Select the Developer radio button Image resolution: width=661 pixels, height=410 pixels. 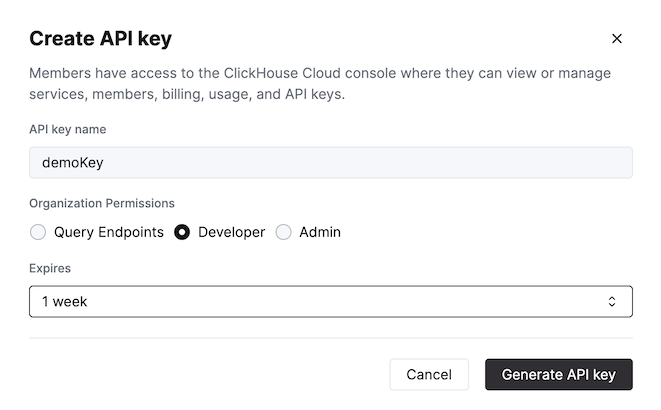182,232
